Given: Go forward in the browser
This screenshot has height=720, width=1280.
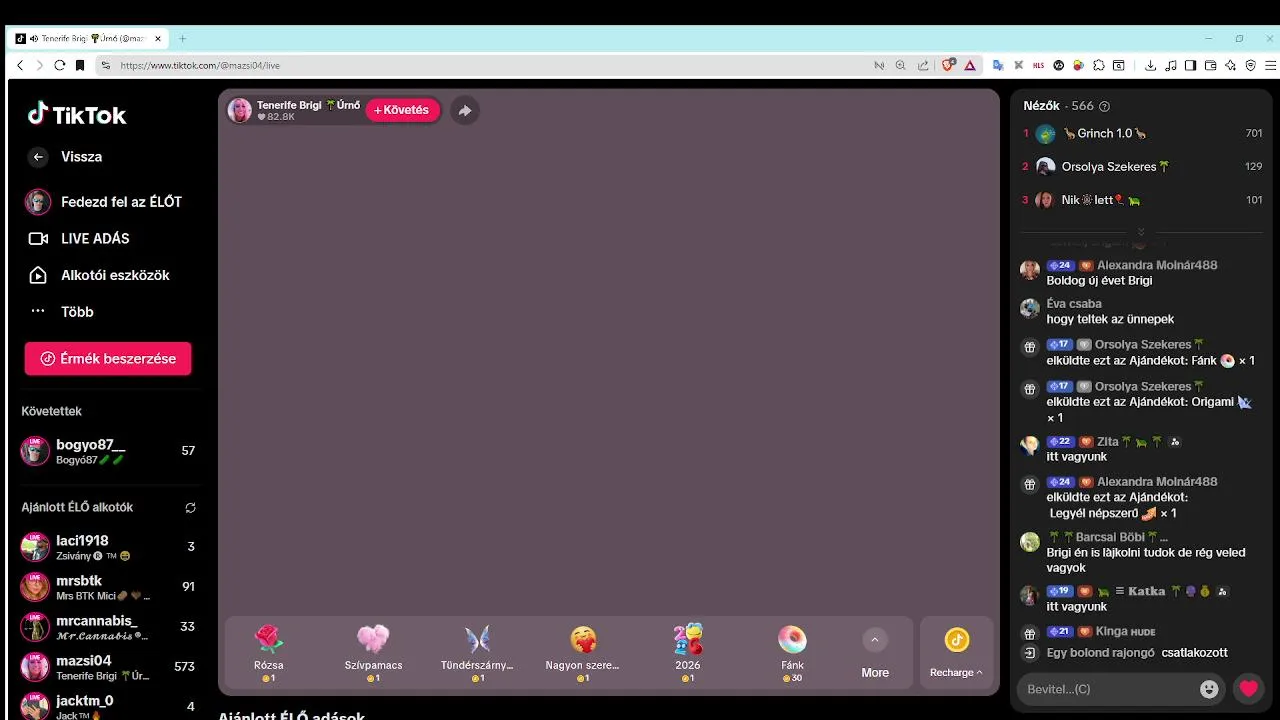Looking at the screenshot, I should [40, 65].
